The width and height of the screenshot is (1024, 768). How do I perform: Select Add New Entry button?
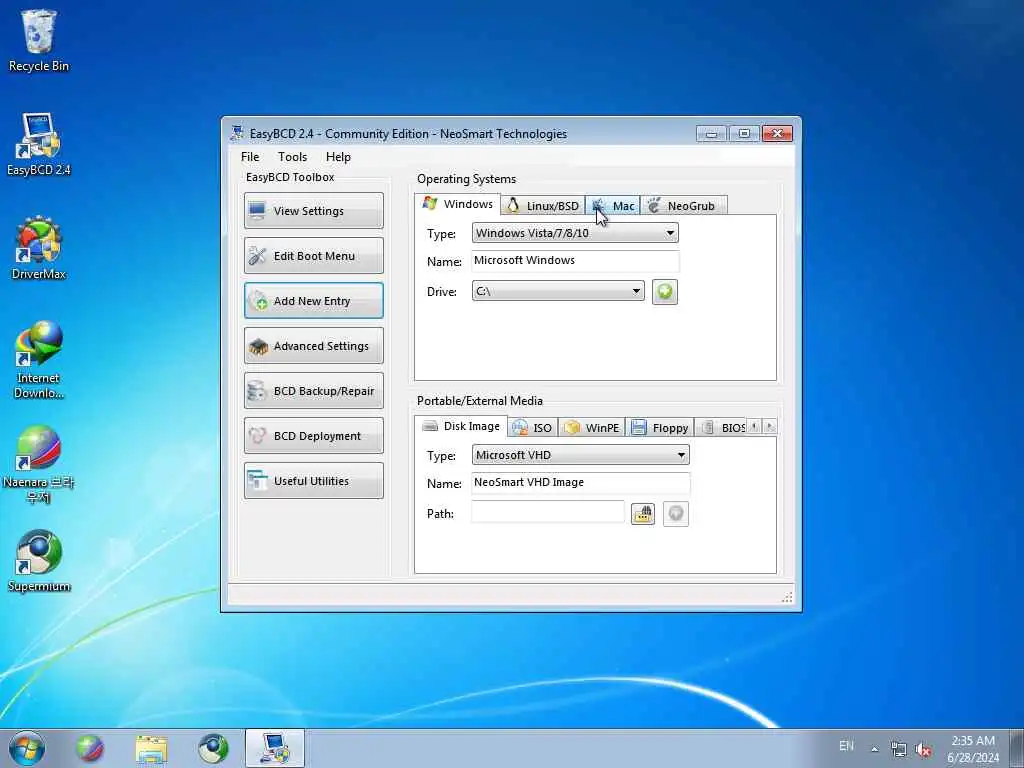313,300
